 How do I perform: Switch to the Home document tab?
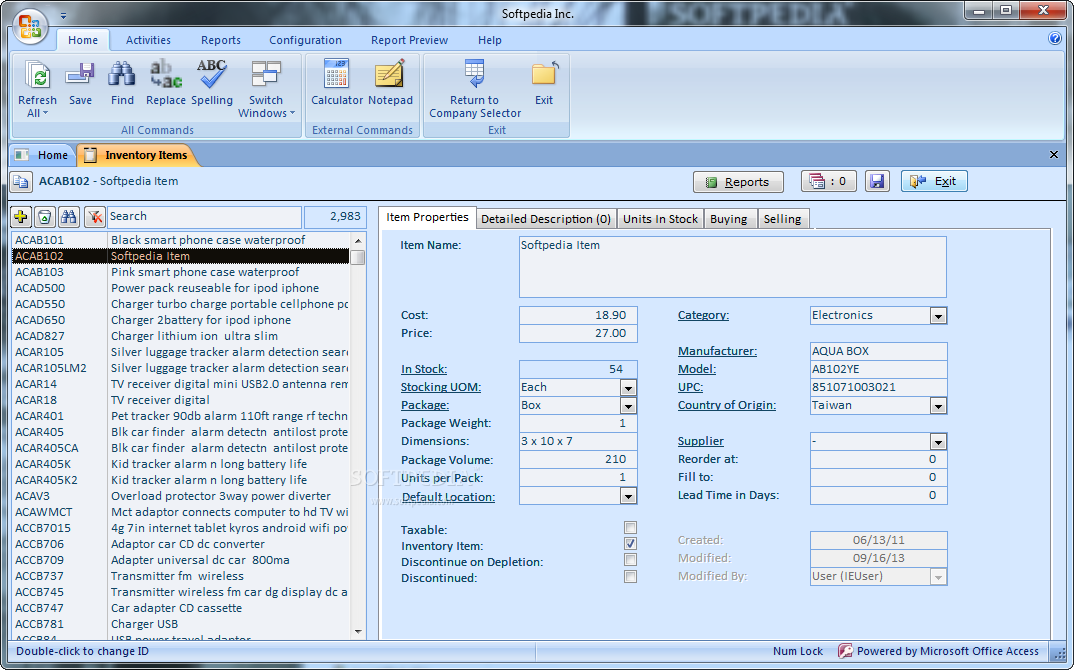coord(42,155)
